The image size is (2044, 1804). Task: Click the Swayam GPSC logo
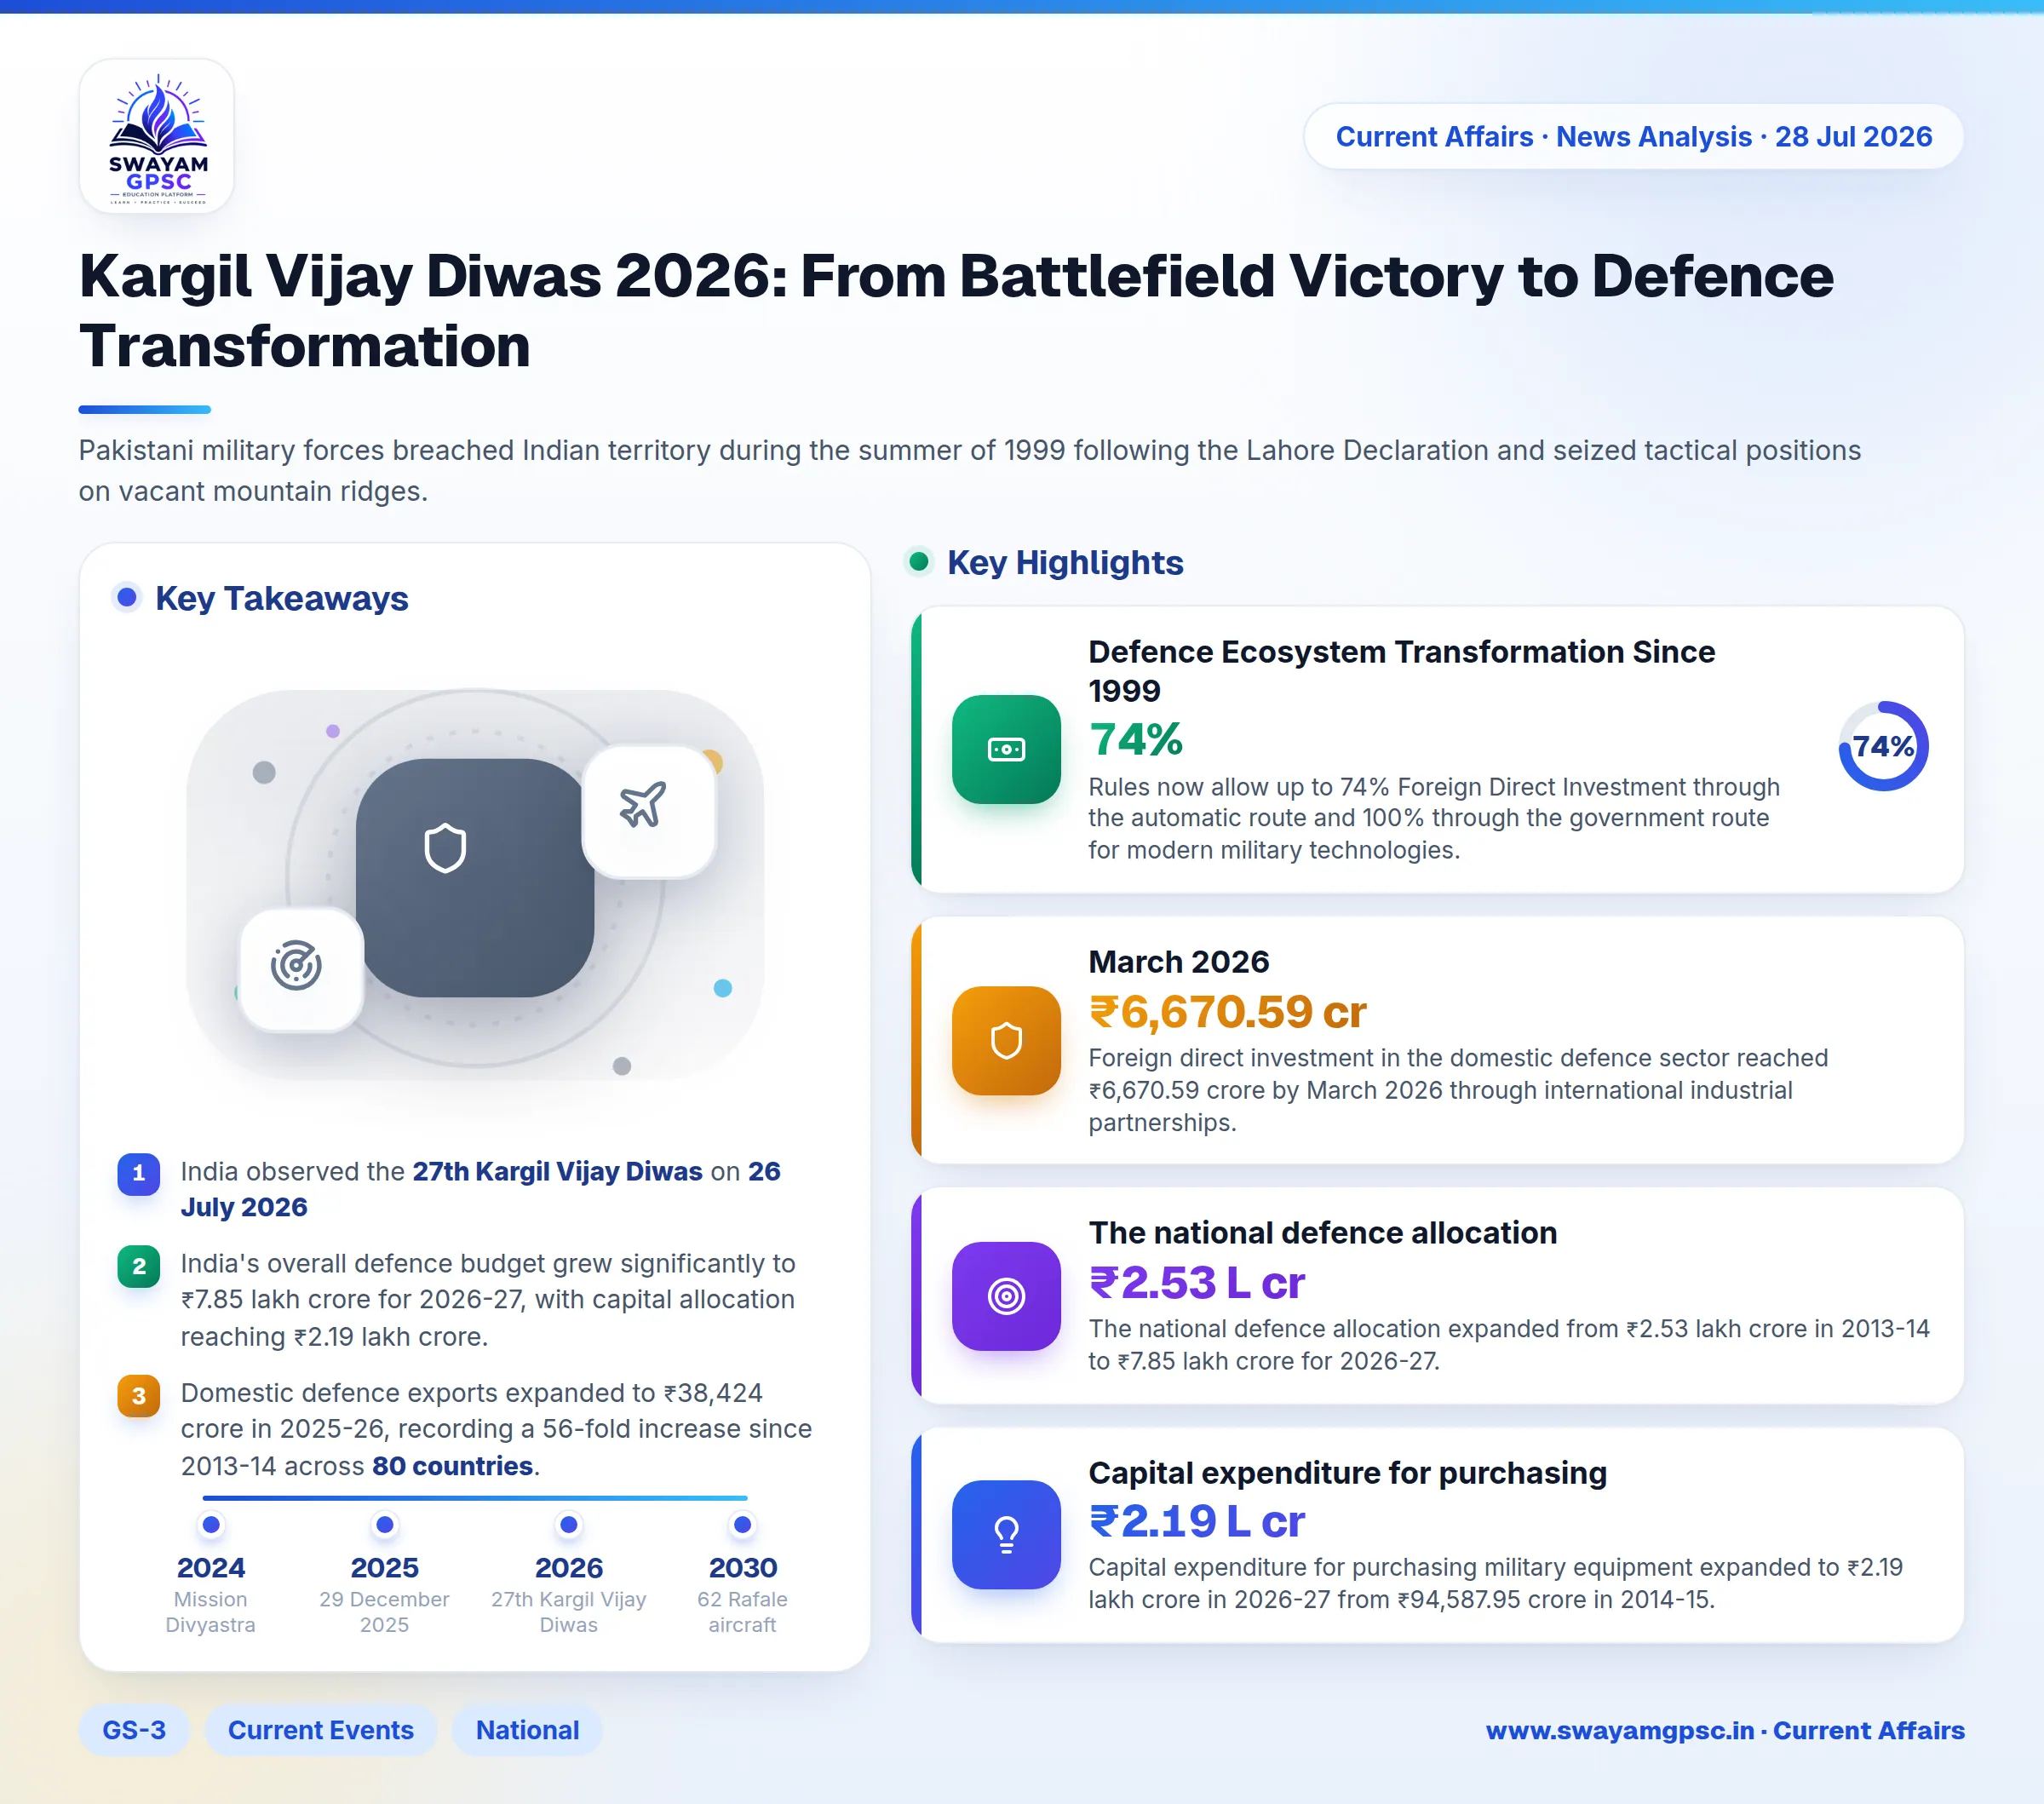[x=157, y=136]
